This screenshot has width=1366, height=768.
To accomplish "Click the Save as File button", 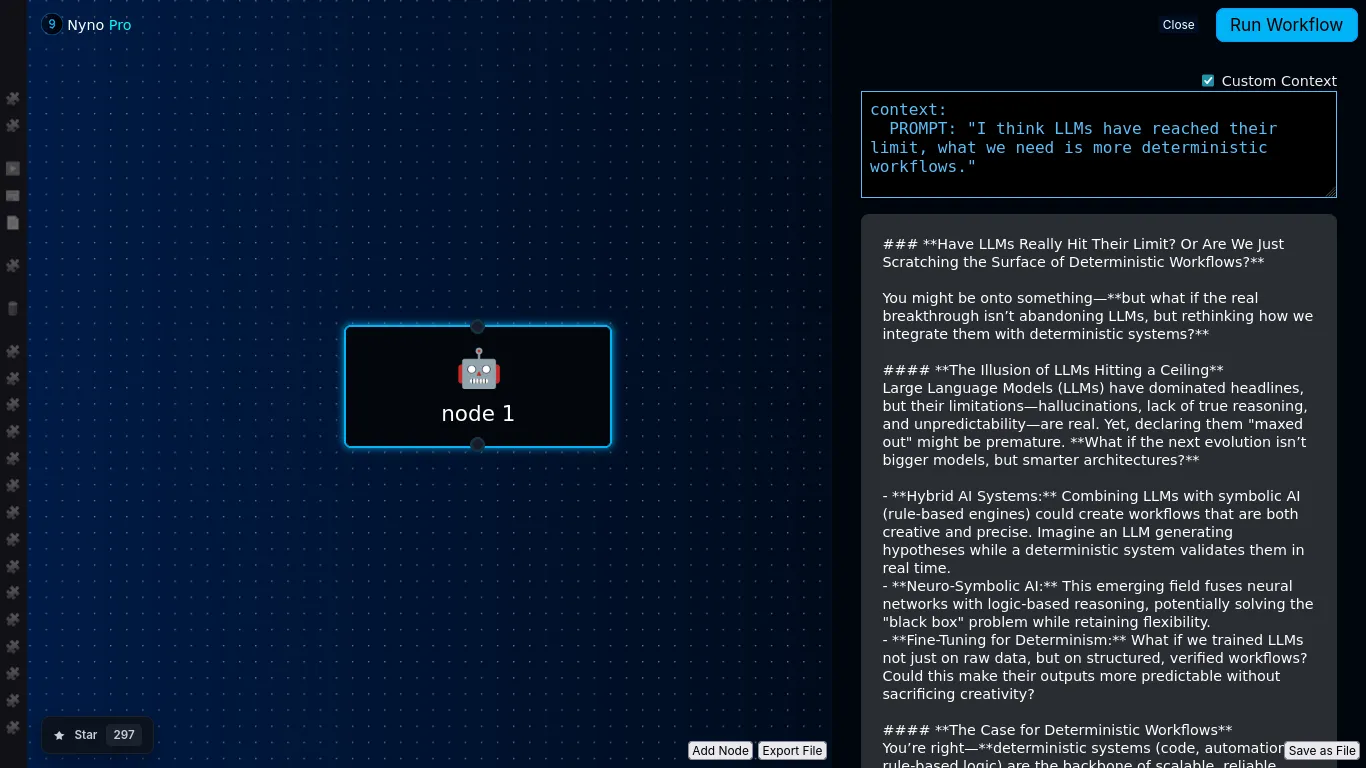I will click(x=1321, y=751).
